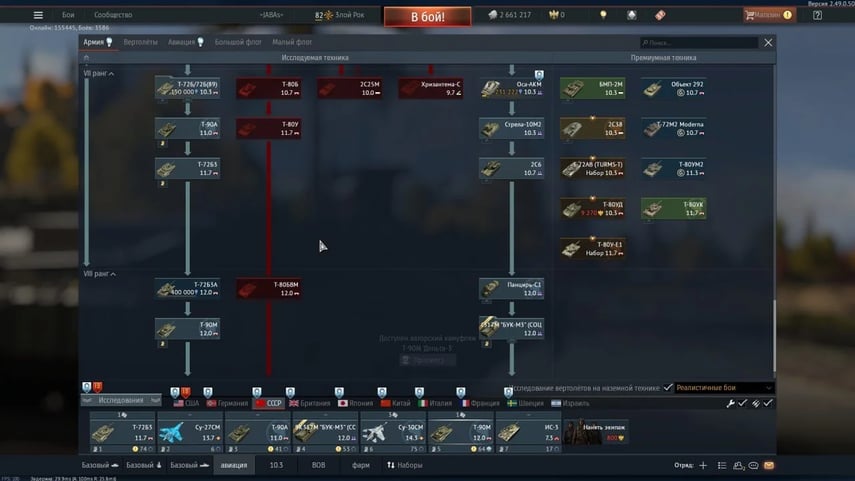Image resolution: width=855 pixels, height=481 pixels.
Task: Click the Магазин shop cart icon
Action: (x=750, y=15)
